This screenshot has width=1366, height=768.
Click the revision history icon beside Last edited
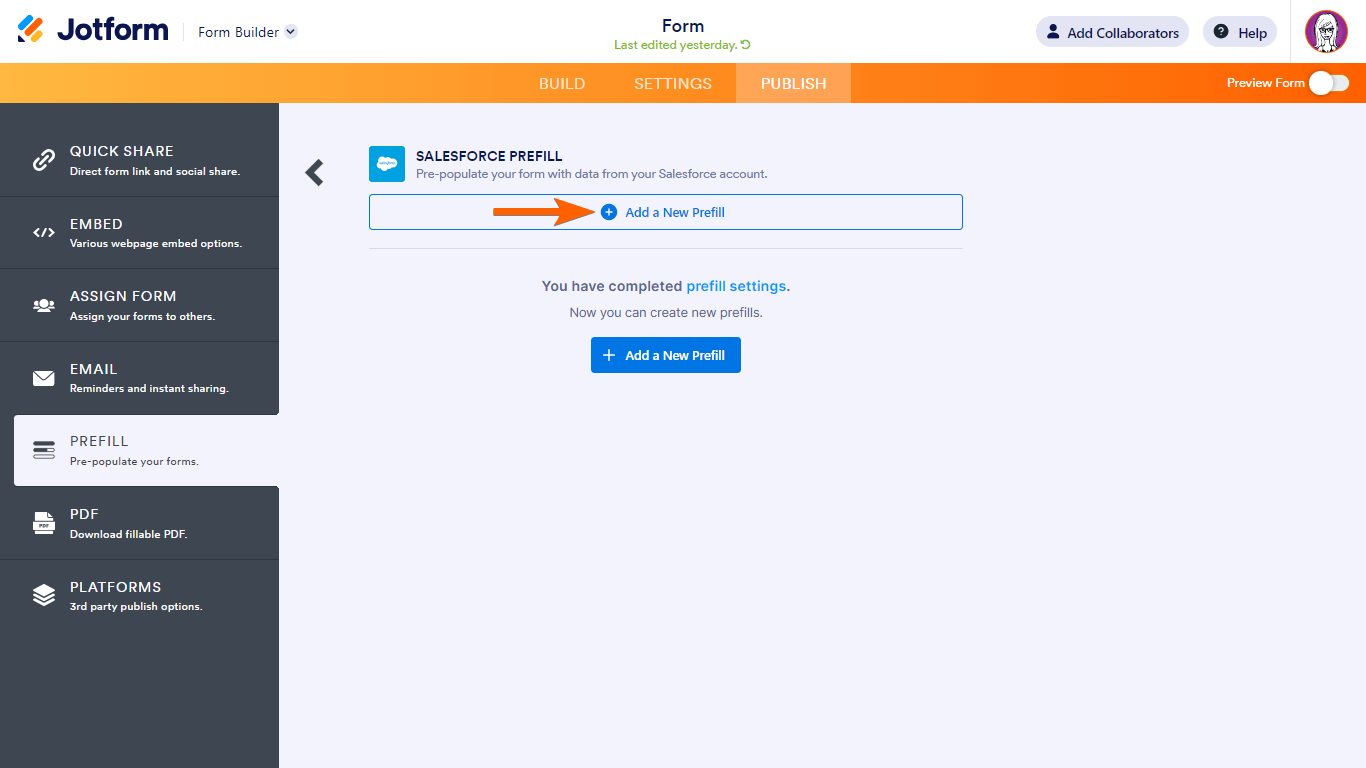coord(745,45)
